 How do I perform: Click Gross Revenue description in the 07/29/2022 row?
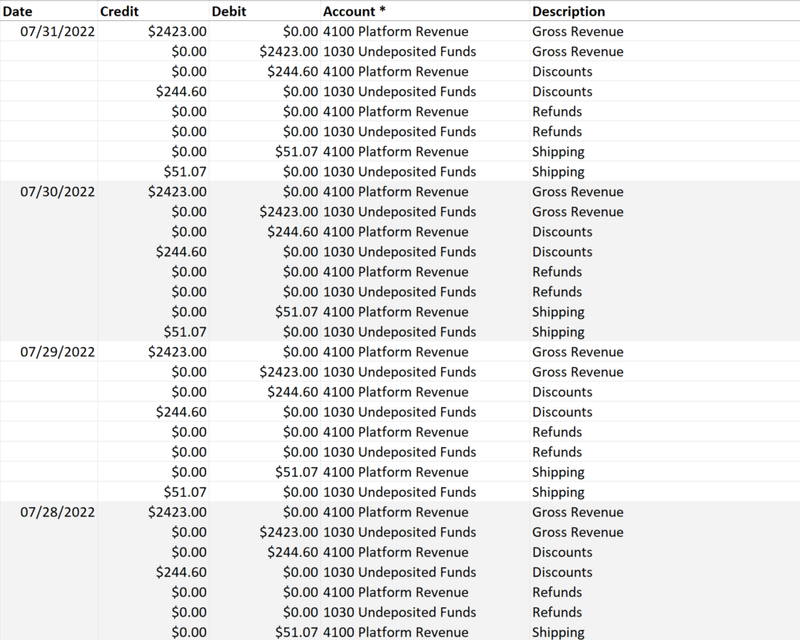578,352
